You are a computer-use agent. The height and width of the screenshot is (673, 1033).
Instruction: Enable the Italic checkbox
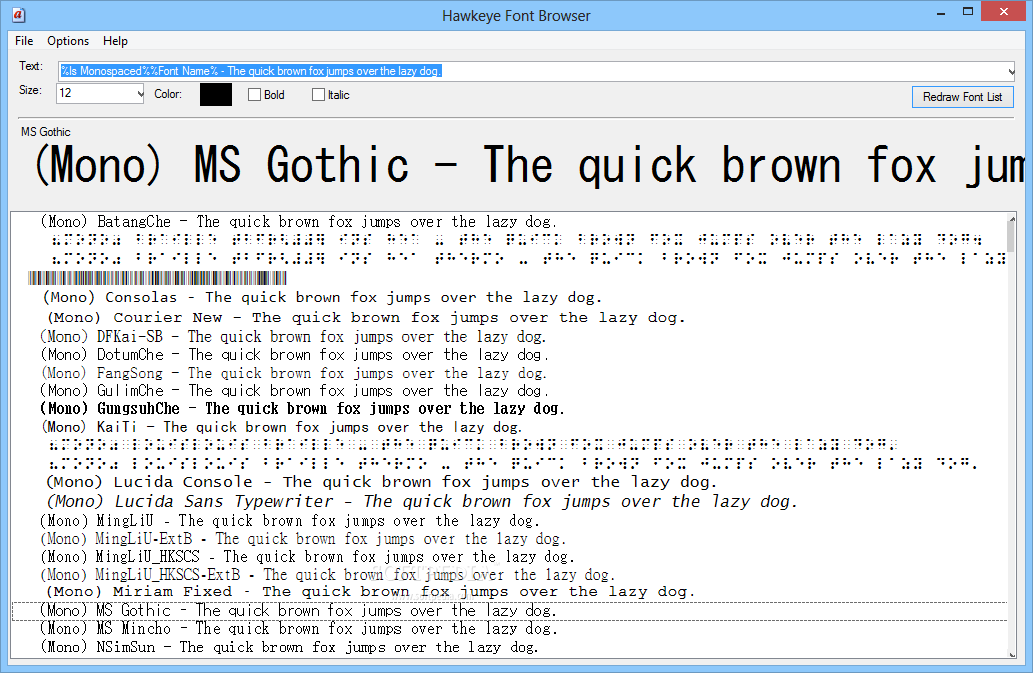(x=318, y=95)
